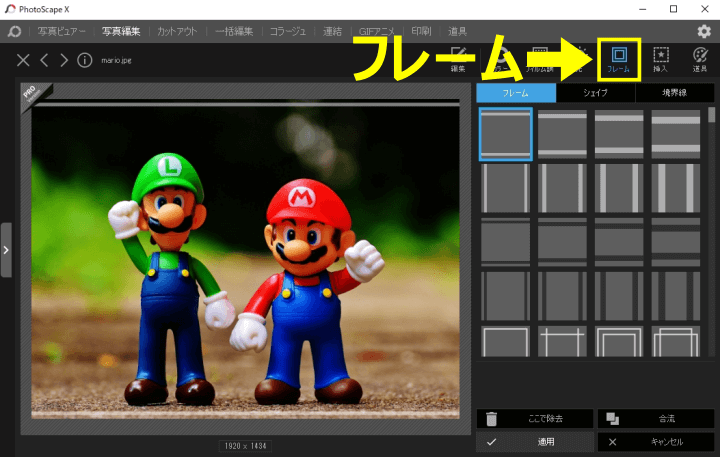
Task: Choose the thinnest dark vertical-bar frame thumbnail
Action: [x=506, y=296]
